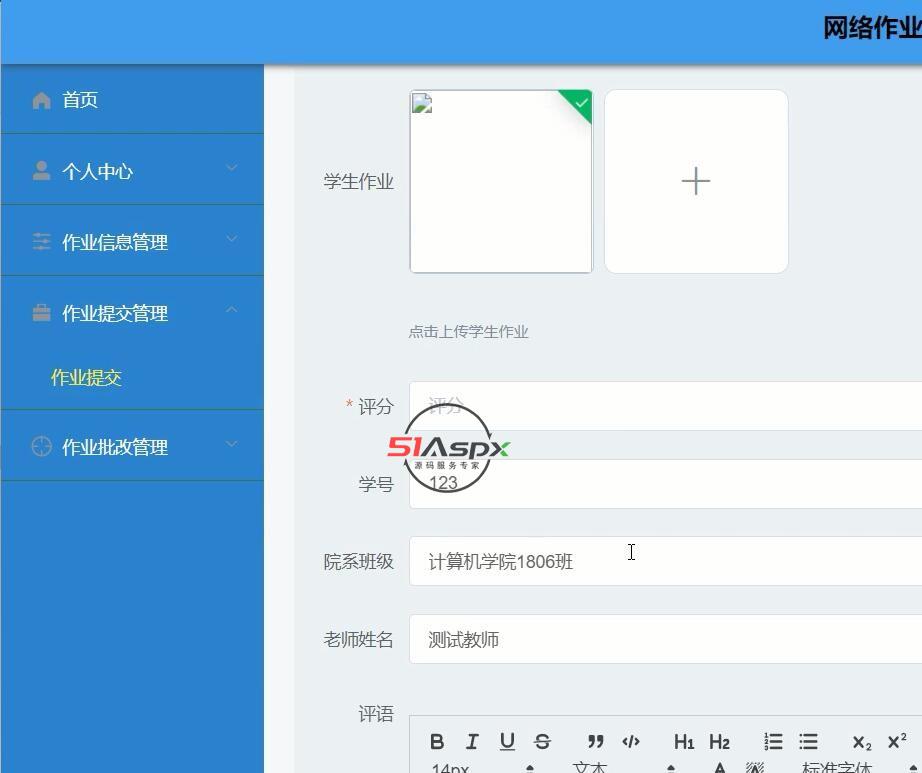The width and height of the screenshot is (922, 773).
Task: Click the 院系班级 input field
Action: click(x=666, y=561)
